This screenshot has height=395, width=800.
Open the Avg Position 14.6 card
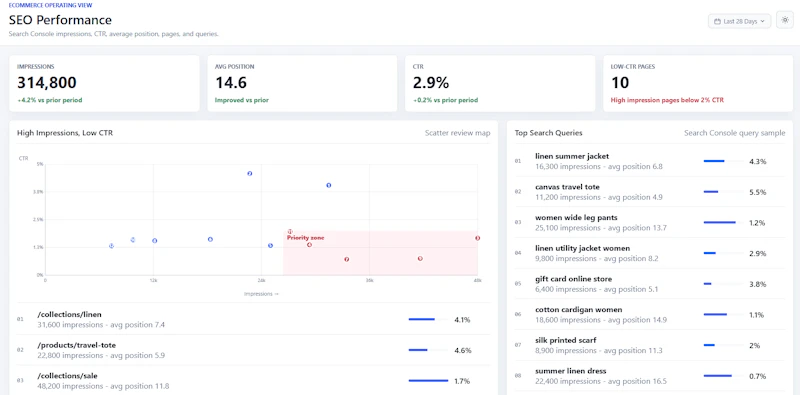(302, 84)
